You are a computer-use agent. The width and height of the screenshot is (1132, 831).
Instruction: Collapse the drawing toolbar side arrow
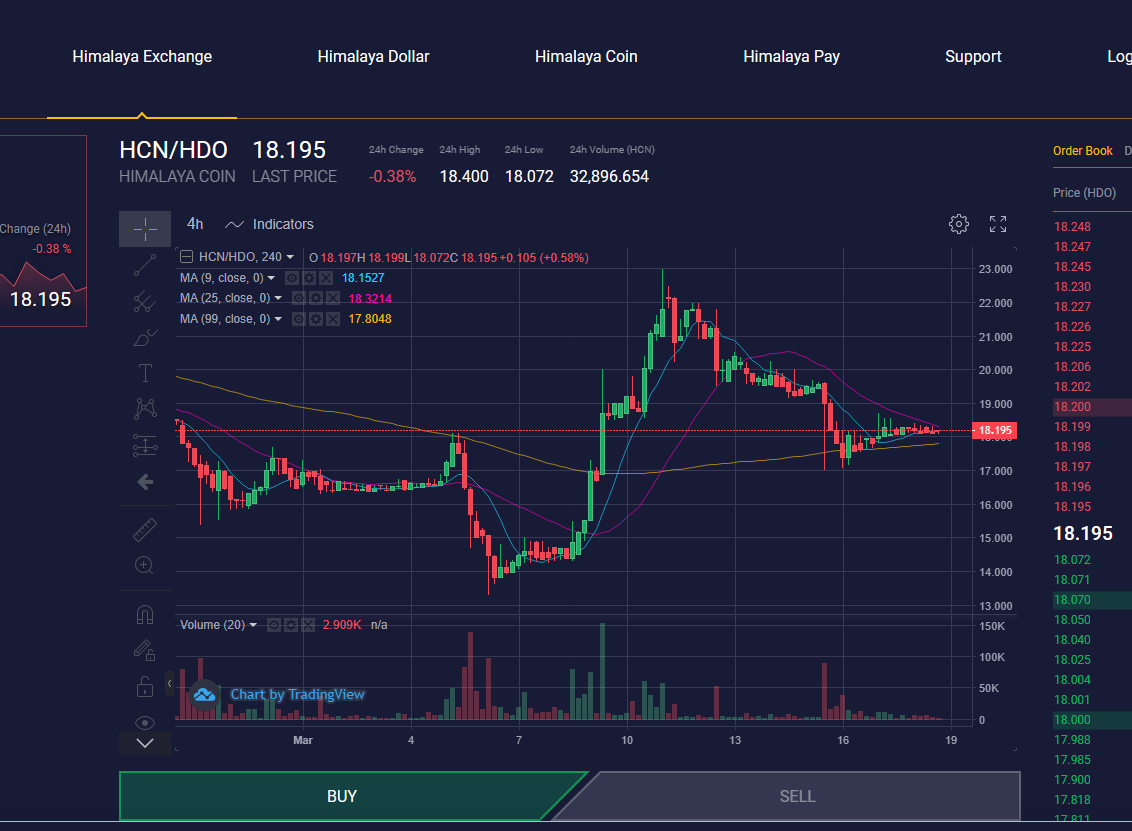170,683
